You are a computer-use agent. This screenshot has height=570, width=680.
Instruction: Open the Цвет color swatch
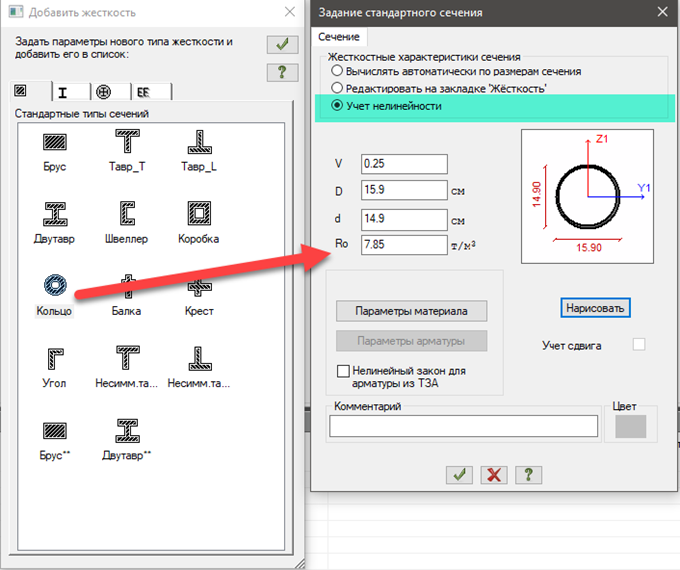(631, 426)
